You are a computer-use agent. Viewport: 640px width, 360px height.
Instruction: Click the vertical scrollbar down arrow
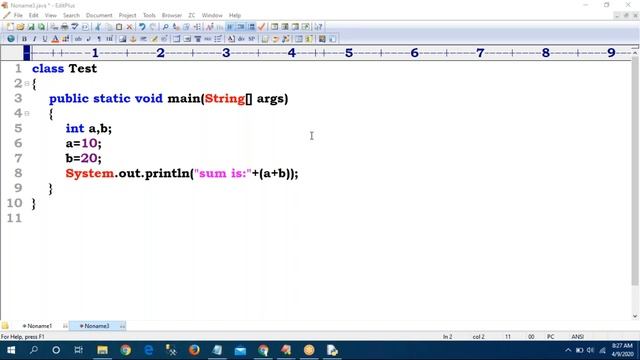(x=635, y=316)
